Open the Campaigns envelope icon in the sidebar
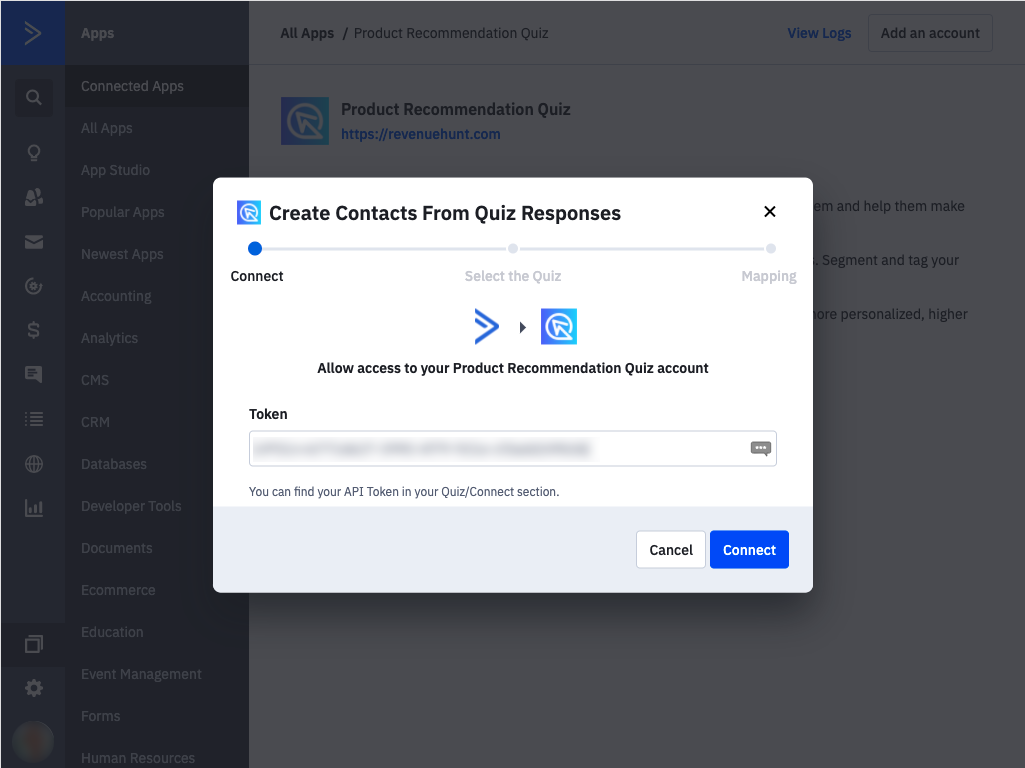The width and height of the screenshot is (1025, 768). coord(33,242)
